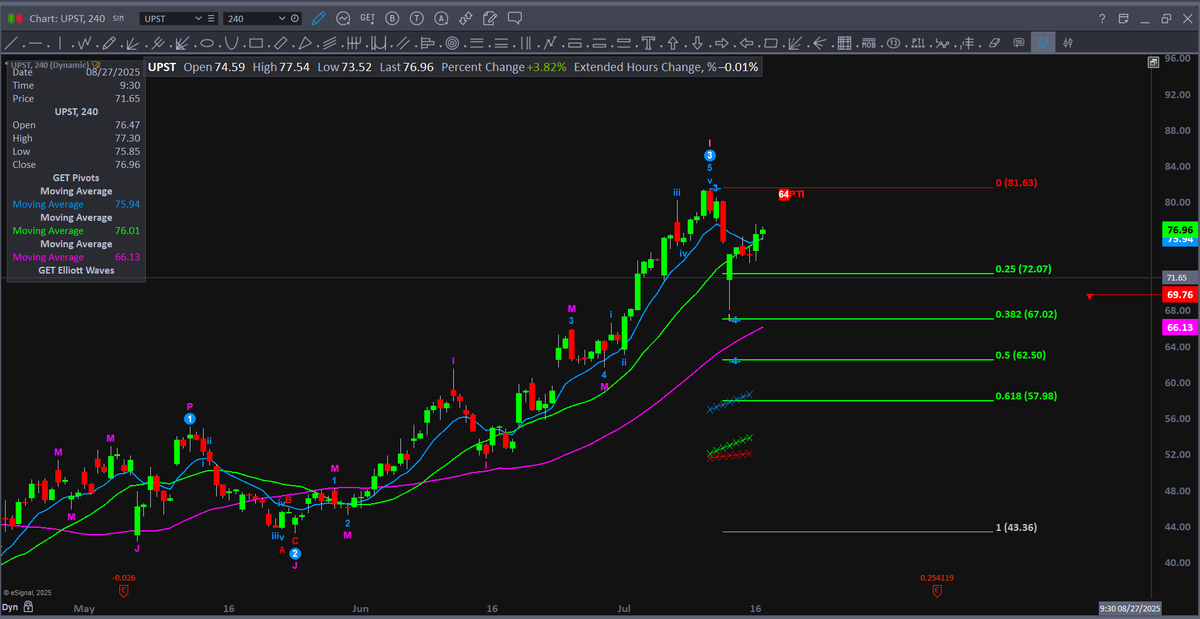Image resolution: width=1200 pixels, height=619 pixels.
Task: Toggle the red window link indicator
Action: click(x=19, y=18)
